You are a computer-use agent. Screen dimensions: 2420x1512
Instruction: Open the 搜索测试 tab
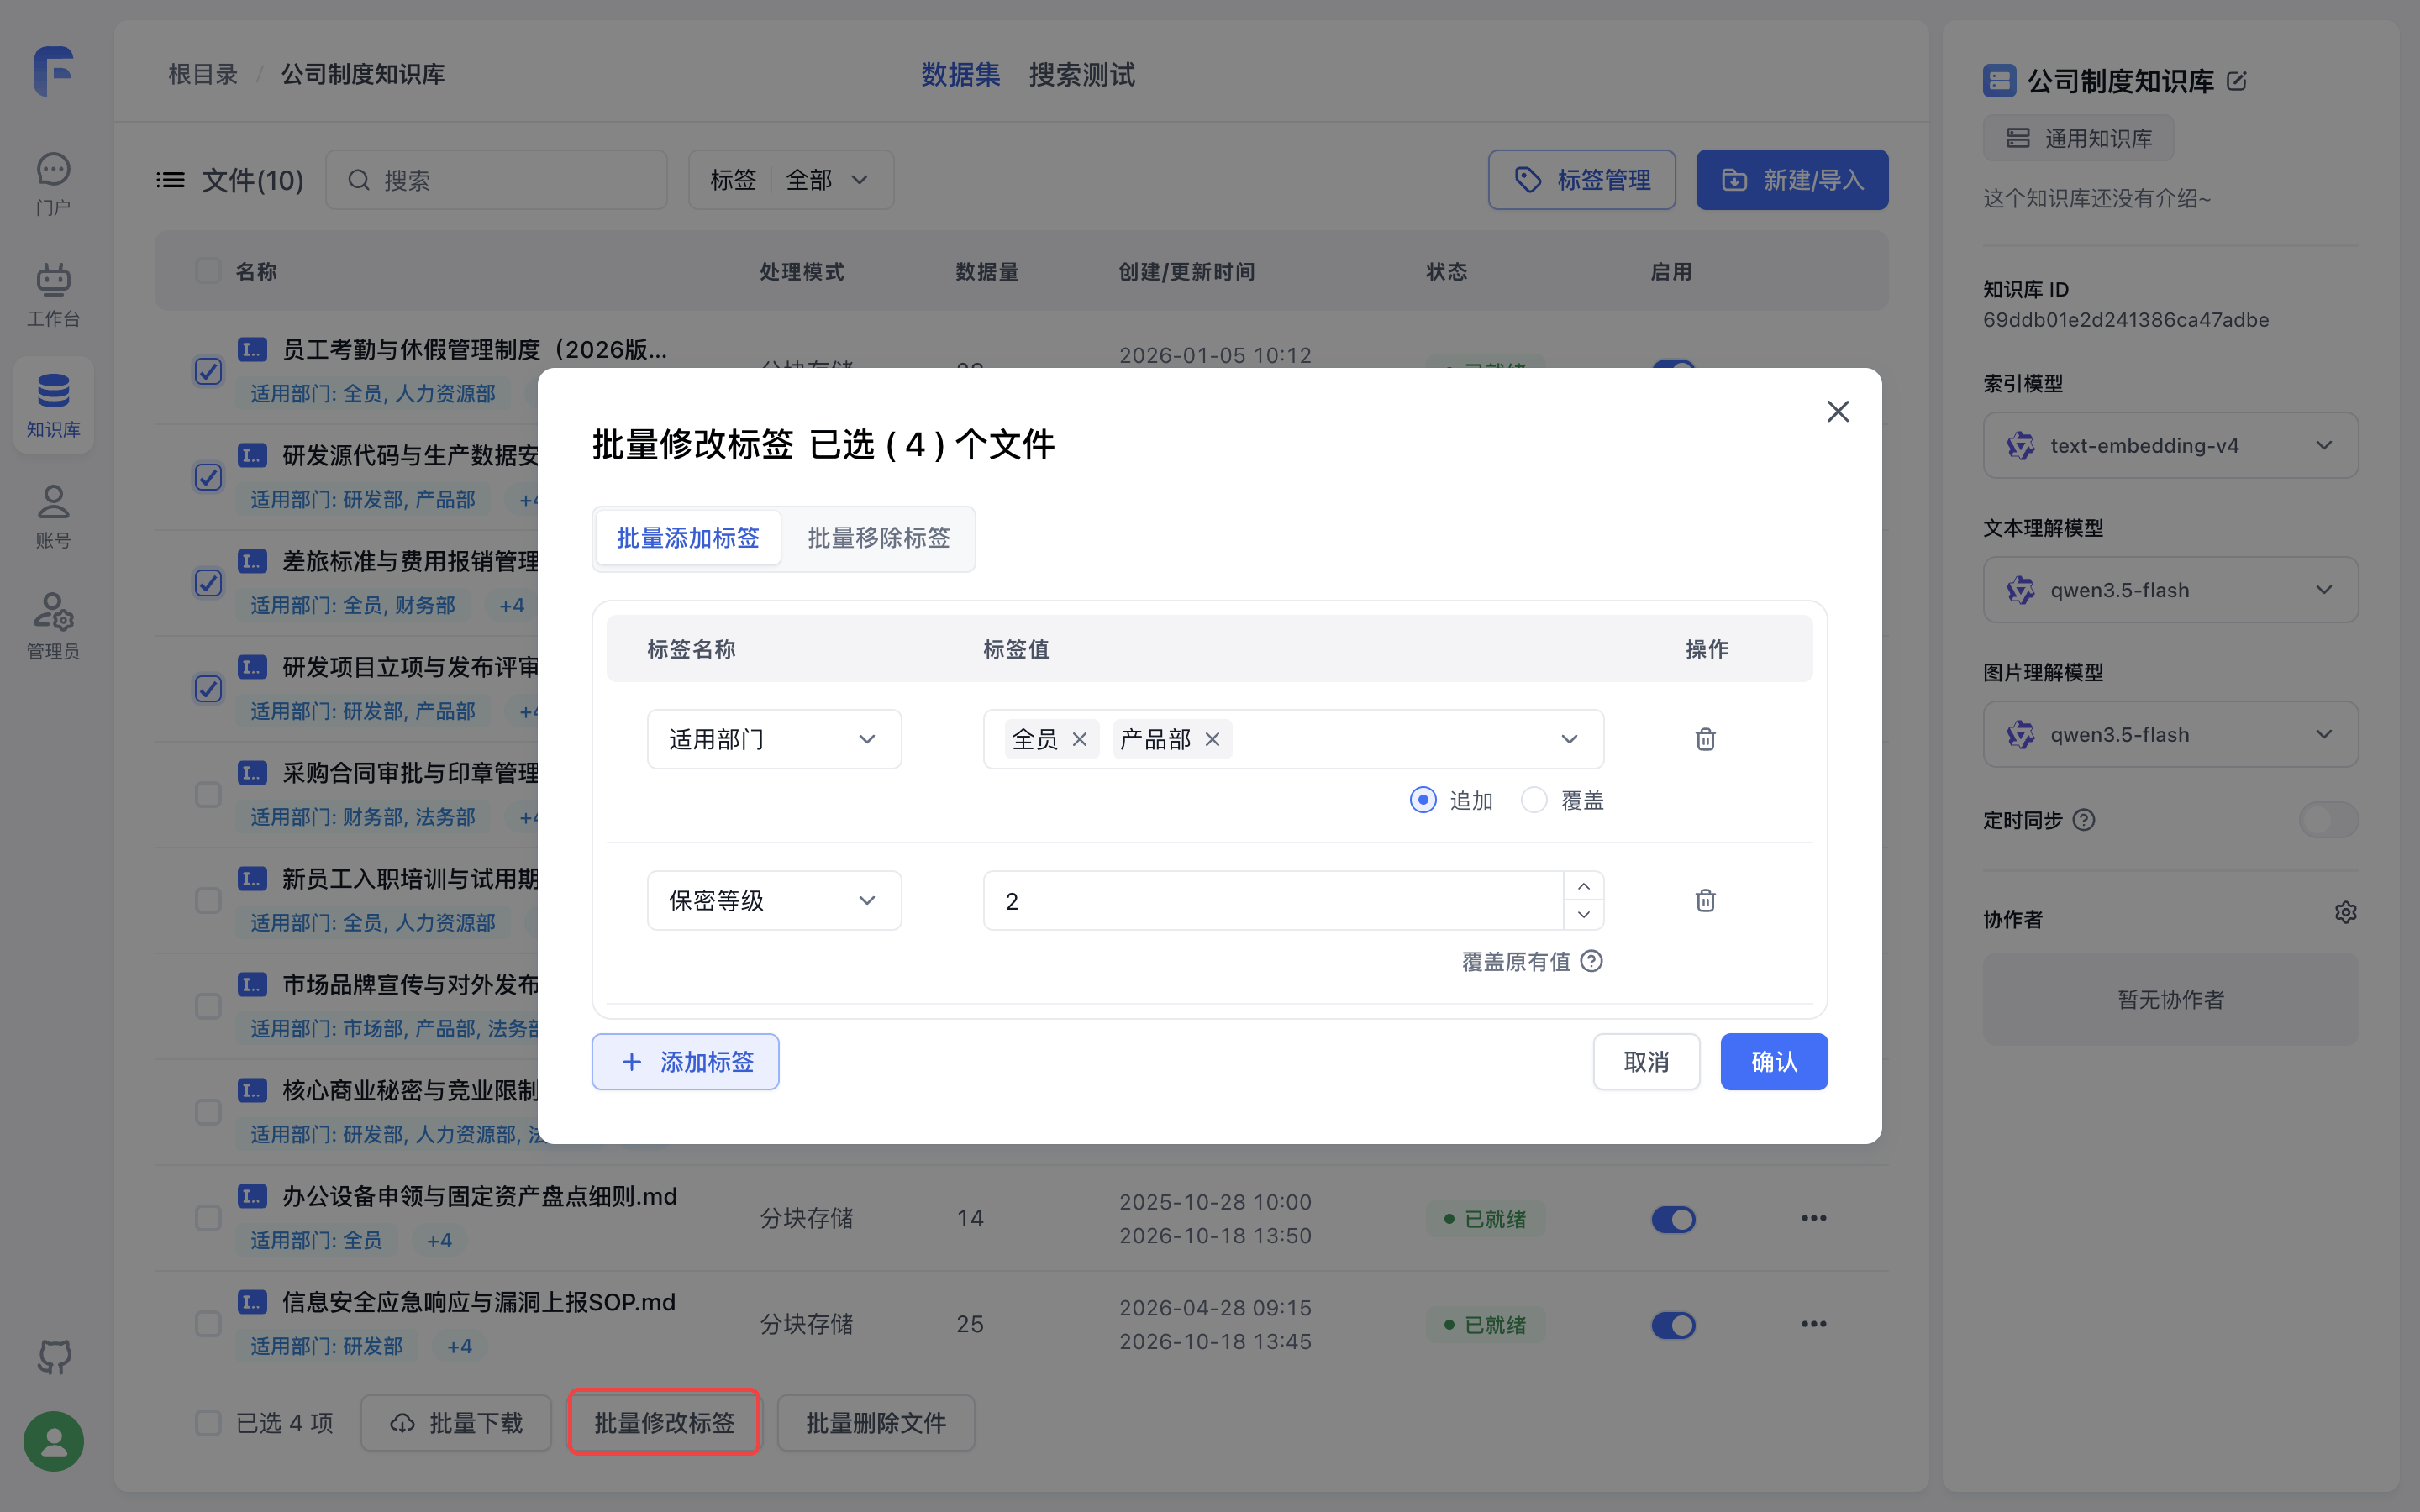[x=1081, y=75]
